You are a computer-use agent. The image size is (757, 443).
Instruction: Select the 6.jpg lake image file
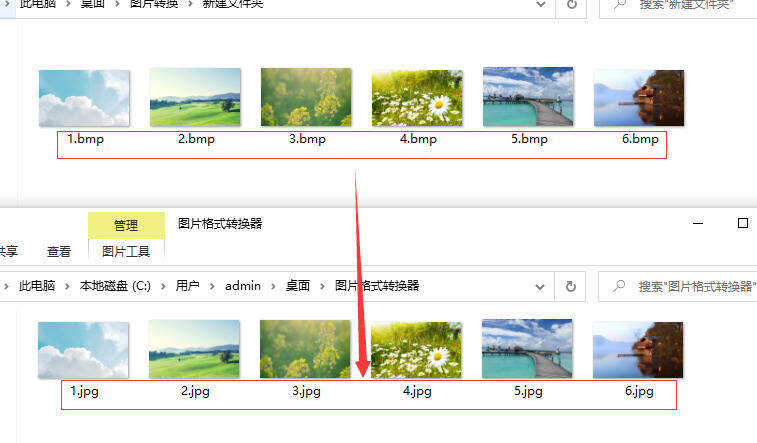pyautogui.click(x=638, y=350)
